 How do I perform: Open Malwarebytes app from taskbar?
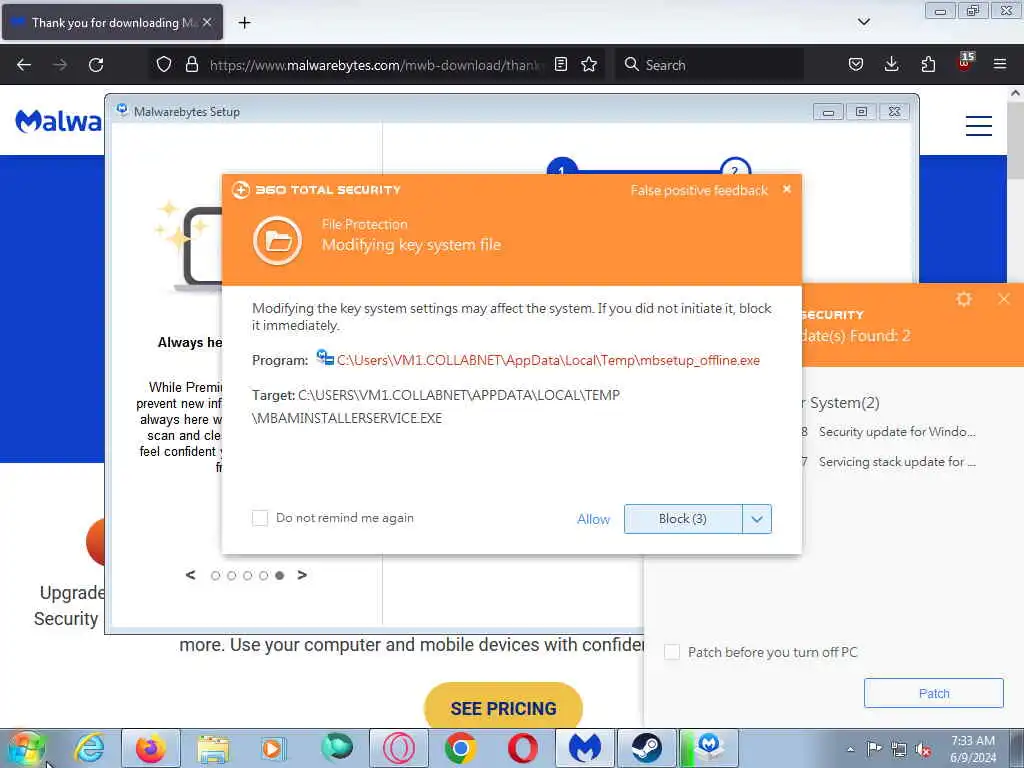(x=584, y=748)
